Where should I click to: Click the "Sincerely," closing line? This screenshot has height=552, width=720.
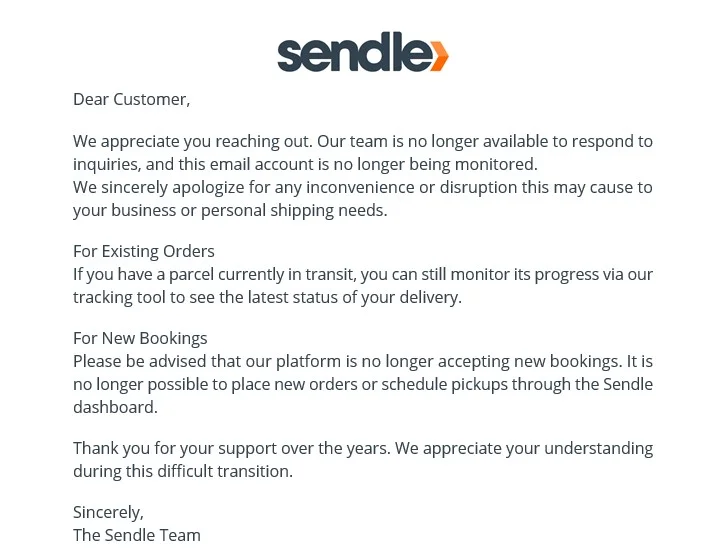pyautogui.click(x=108, y=512)
